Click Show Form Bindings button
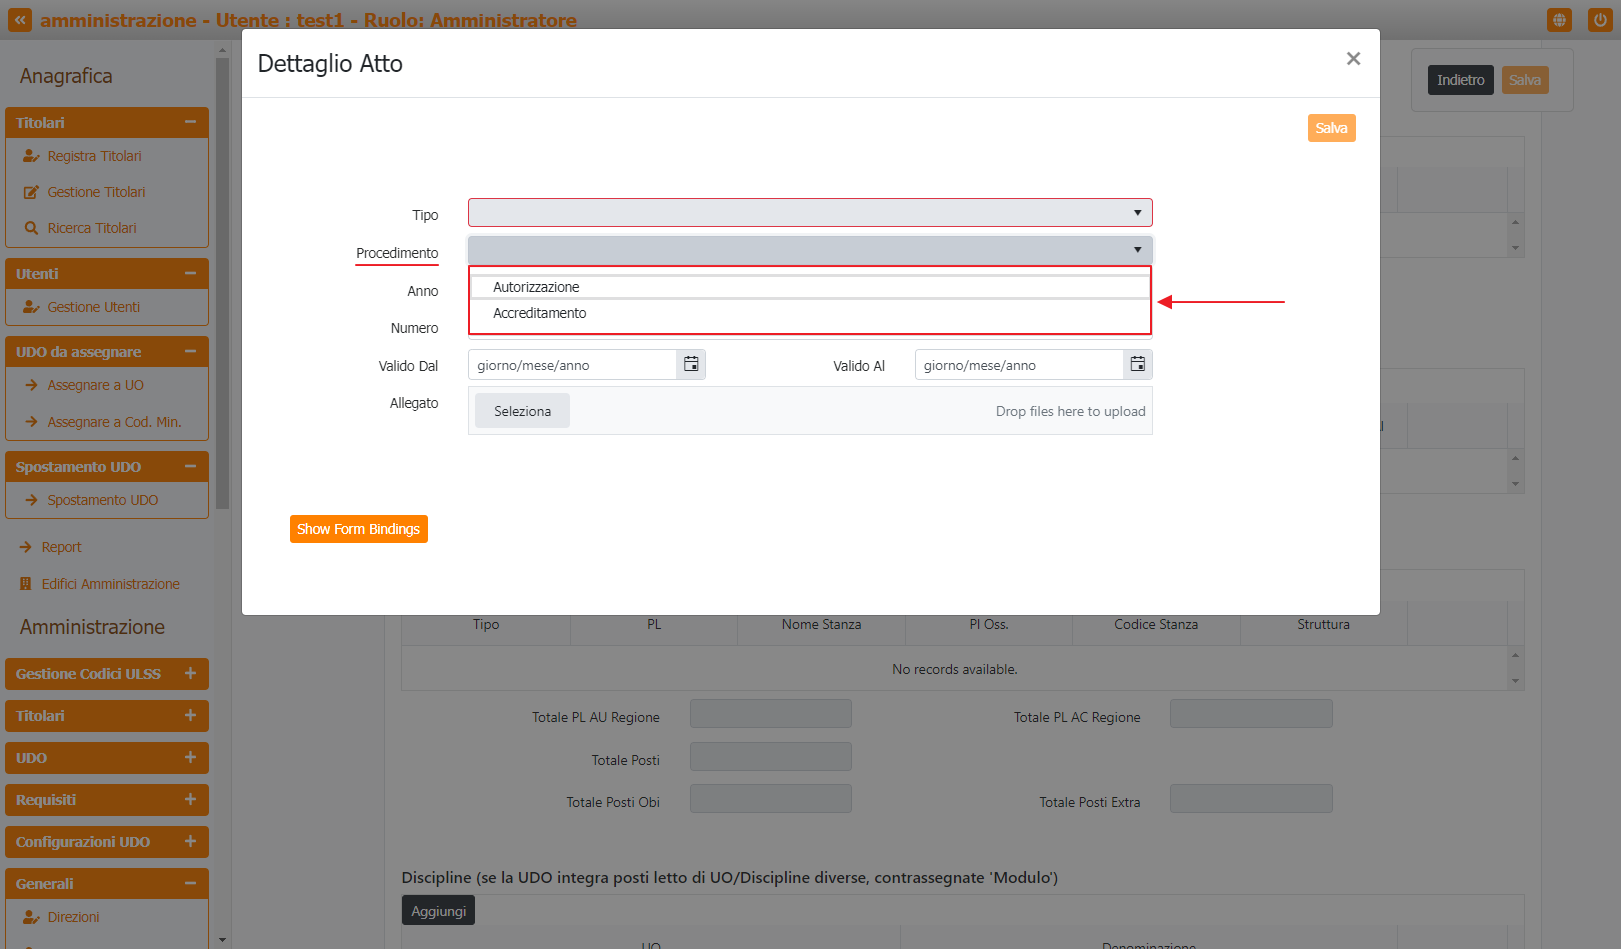This screenshot has width=1621, height=949. (358, 529)
